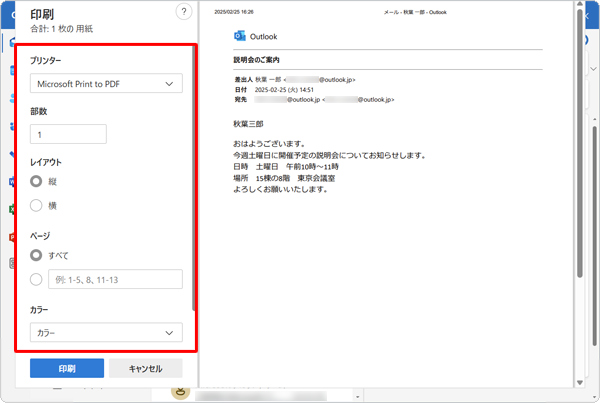
Task: Click the preview pane vertical scrollbar thumb
Action: point(580,142)
